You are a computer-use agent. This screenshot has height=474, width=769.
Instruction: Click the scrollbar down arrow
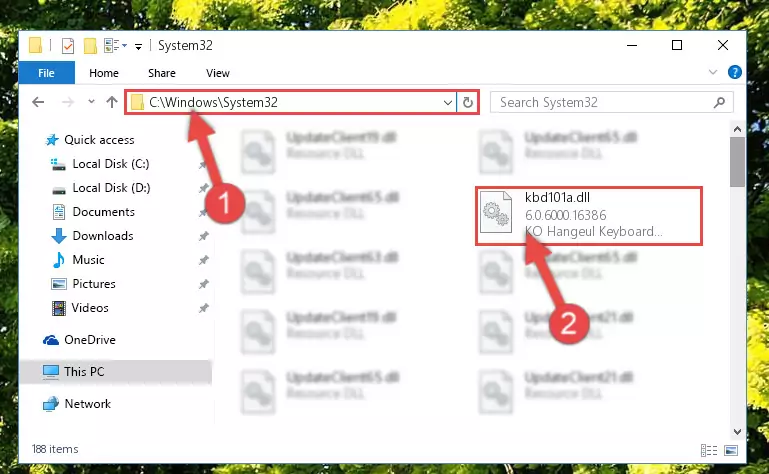[737, 432]
